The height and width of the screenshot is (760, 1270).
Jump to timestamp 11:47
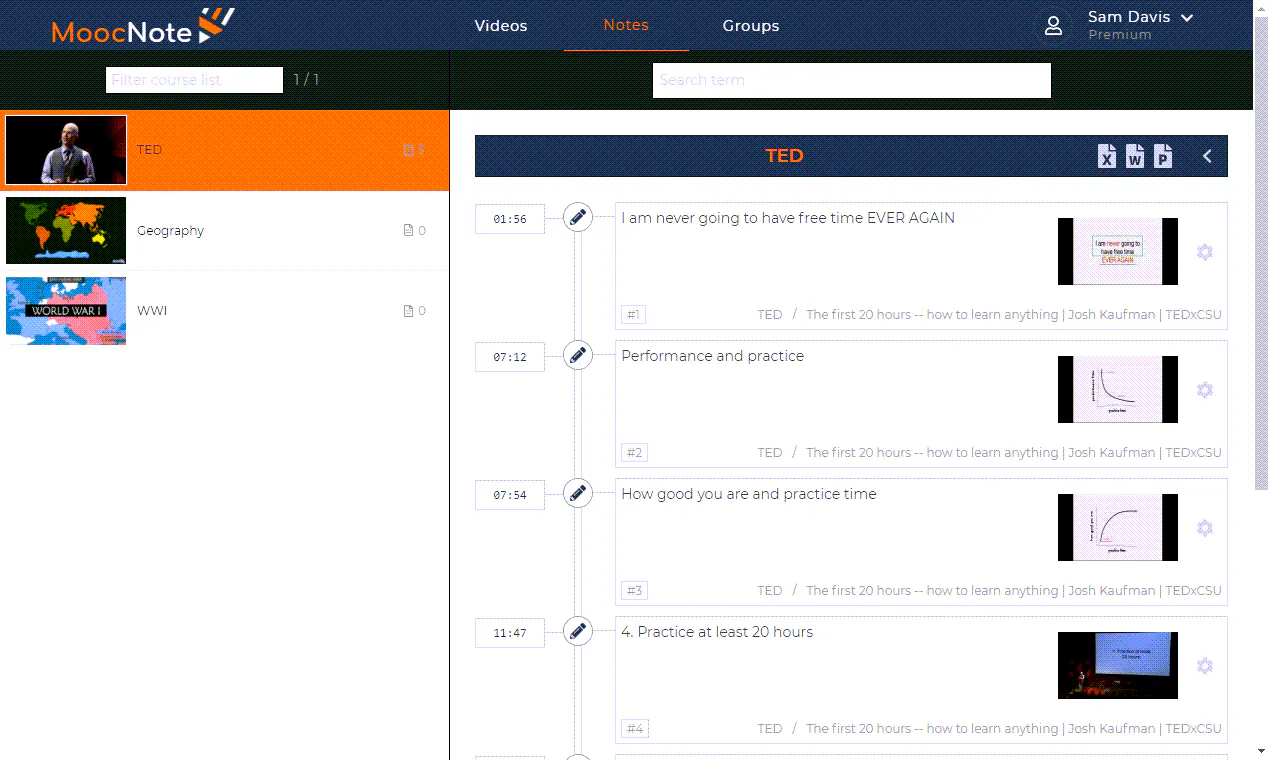point(510,633)
